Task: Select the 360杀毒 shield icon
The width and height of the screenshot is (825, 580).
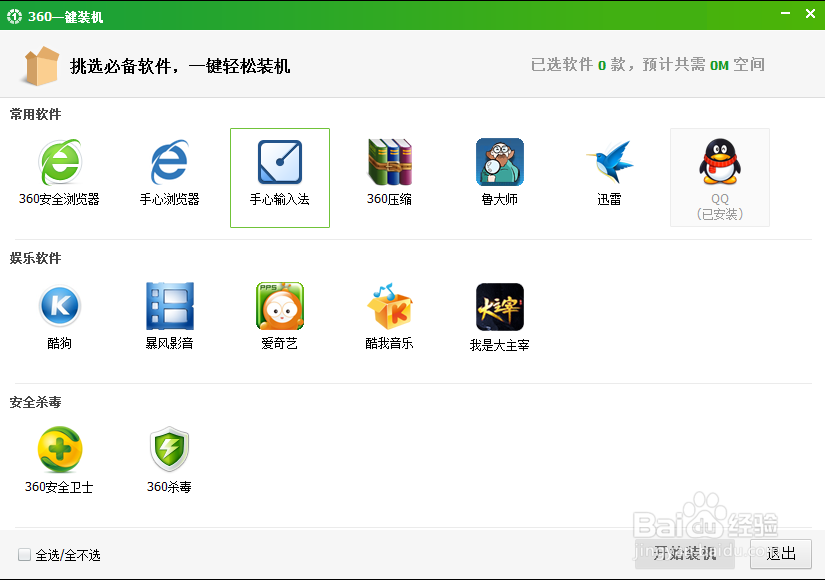Action: click(x=169, y=449)
